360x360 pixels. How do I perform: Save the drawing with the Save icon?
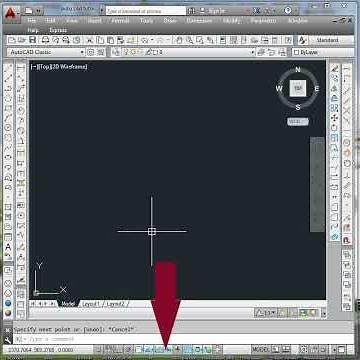(x=32, y=40)
